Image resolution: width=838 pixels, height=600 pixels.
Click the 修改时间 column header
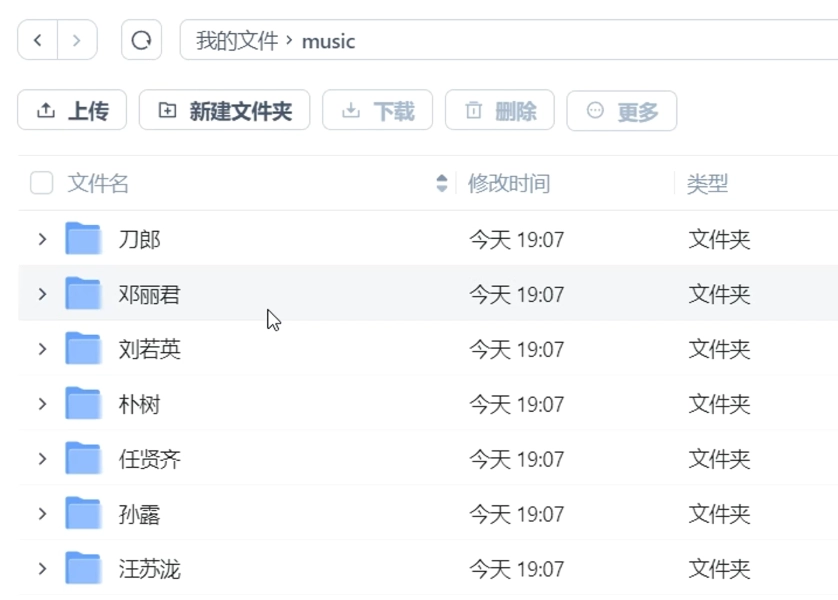coord(509,183)
